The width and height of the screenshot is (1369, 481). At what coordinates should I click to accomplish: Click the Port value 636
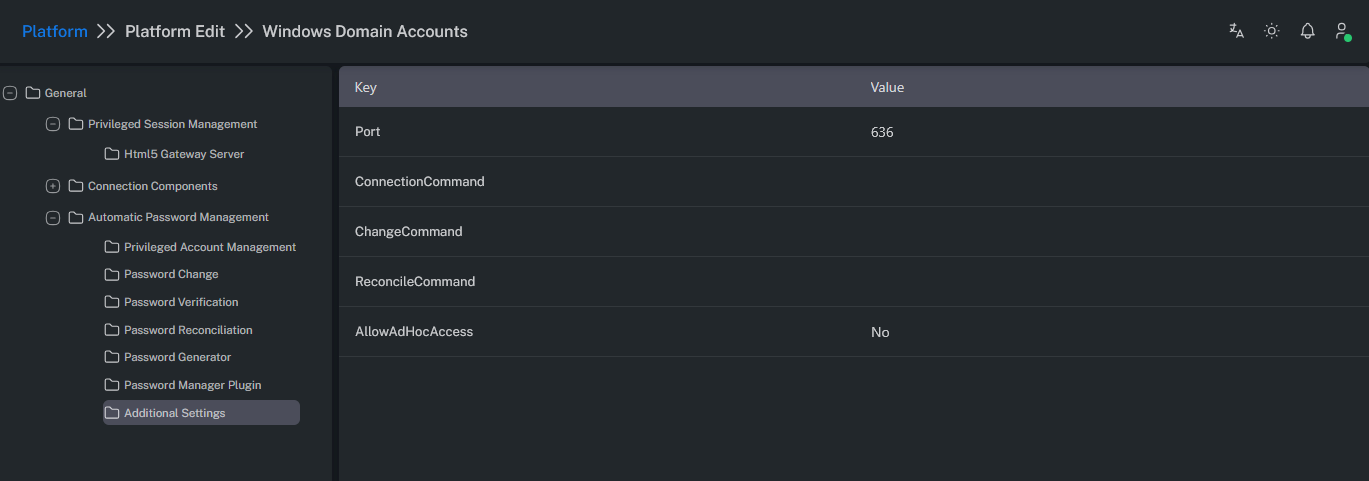coord(882,132)
